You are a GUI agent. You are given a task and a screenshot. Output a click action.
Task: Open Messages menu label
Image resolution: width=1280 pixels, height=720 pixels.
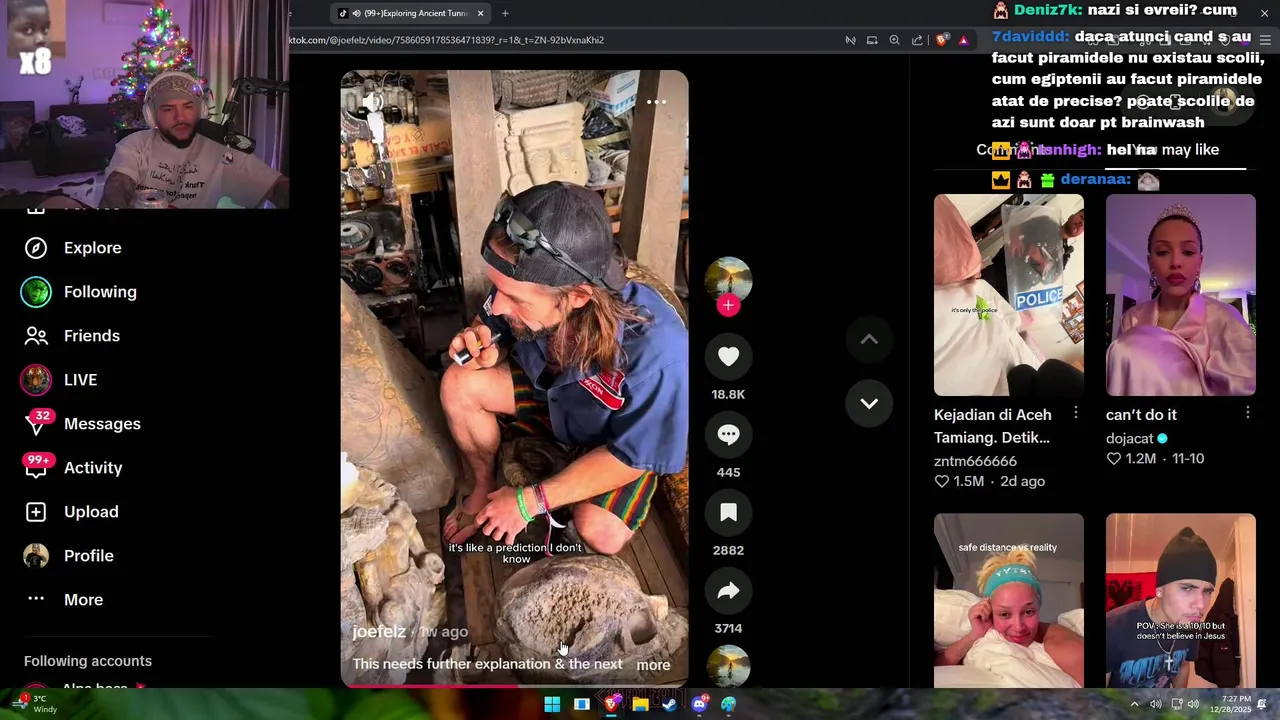coord(102,424)
